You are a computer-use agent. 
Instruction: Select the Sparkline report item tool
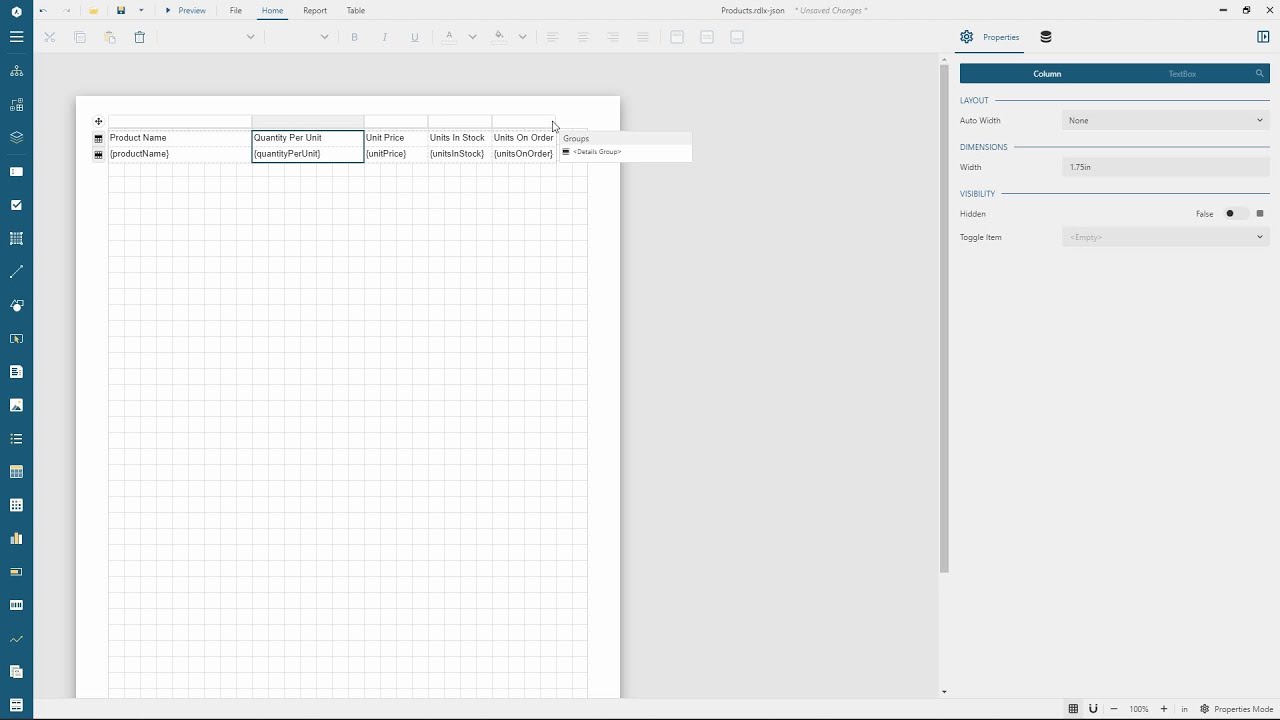point(16,639)
